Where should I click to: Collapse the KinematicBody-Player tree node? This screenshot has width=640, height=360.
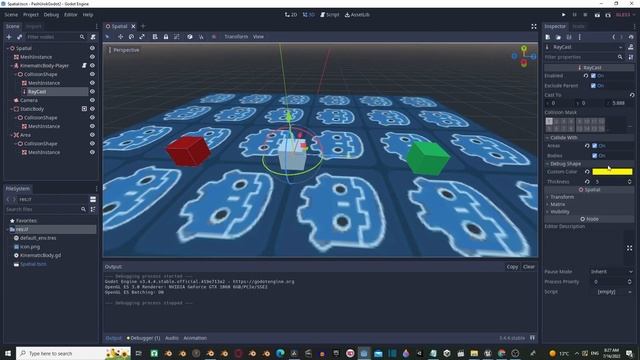(11, 66)
